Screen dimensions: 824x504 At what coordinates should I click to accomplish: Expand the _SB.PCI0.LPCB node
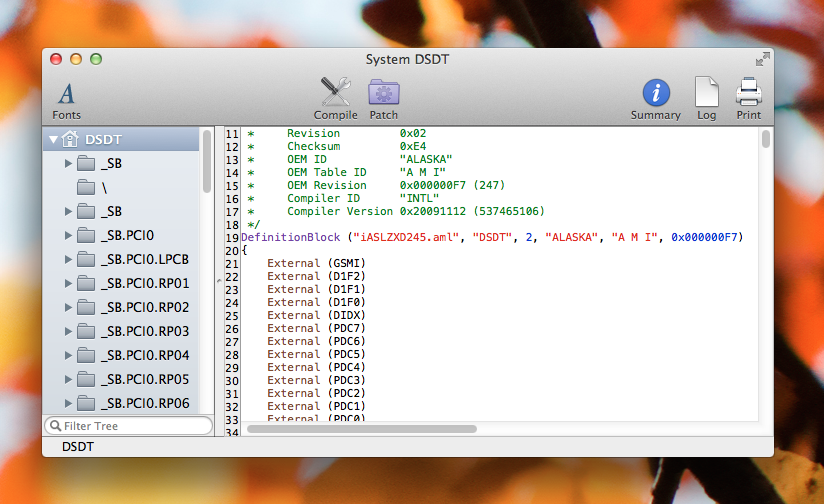coord(68,259)
